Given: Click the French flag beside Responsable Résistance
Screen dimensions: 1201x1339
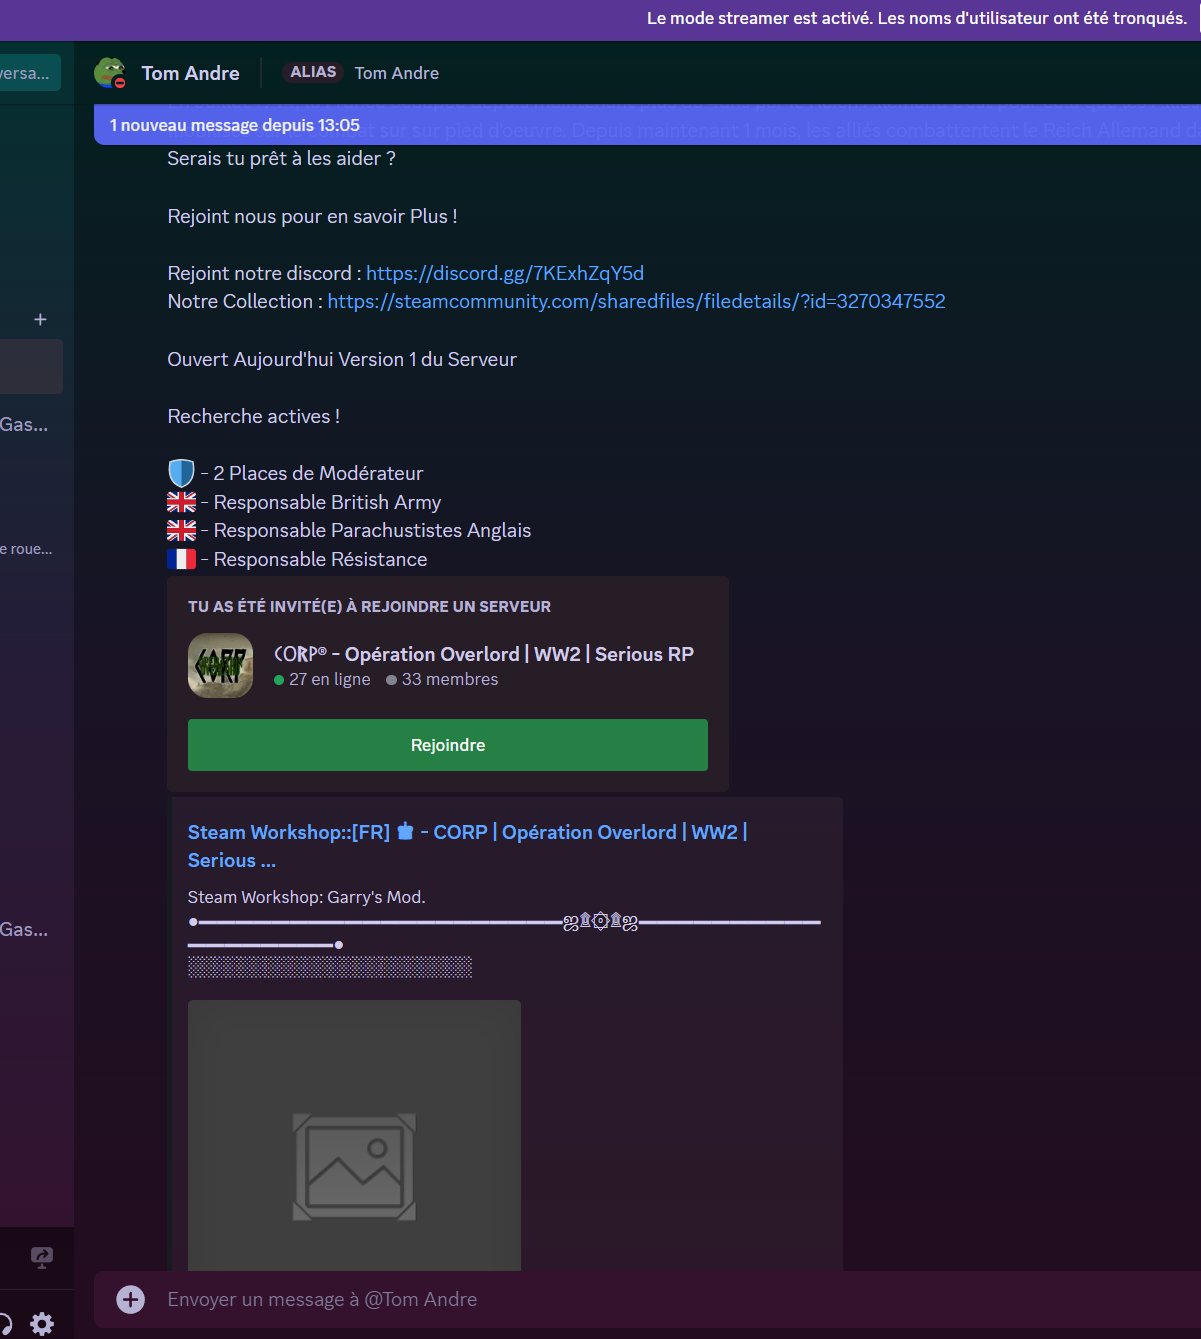Looking at the screenshot, I should click(x=181, y=559).
